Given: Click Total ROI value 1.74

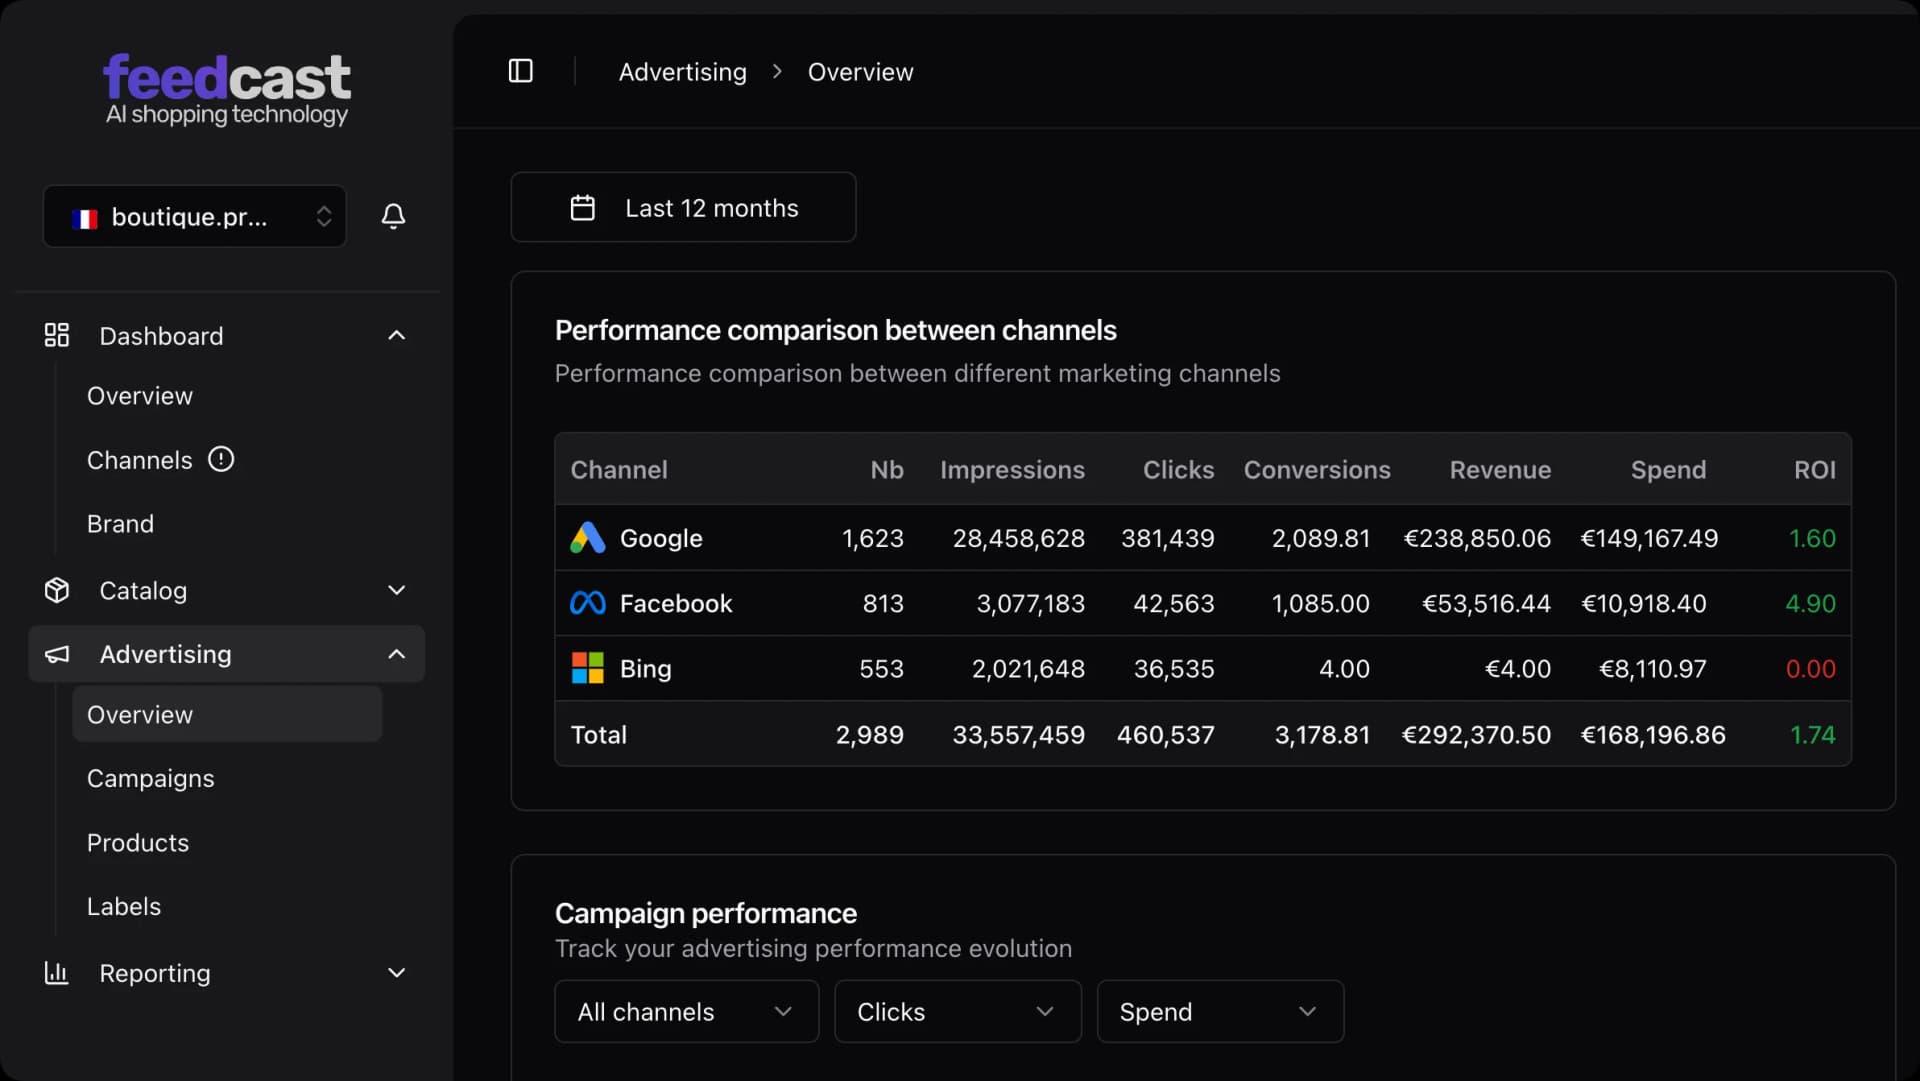Looking at the screenshot, I should click(x=1813, y=734).
